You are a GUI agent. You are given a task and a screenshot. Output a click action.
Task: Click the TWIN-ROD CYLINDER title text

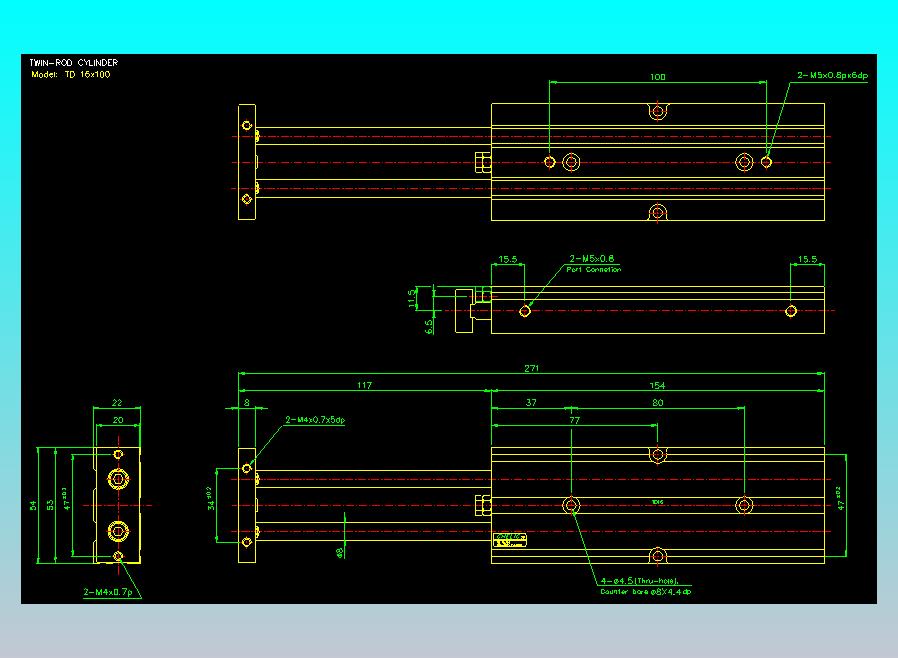pos(74,62)
